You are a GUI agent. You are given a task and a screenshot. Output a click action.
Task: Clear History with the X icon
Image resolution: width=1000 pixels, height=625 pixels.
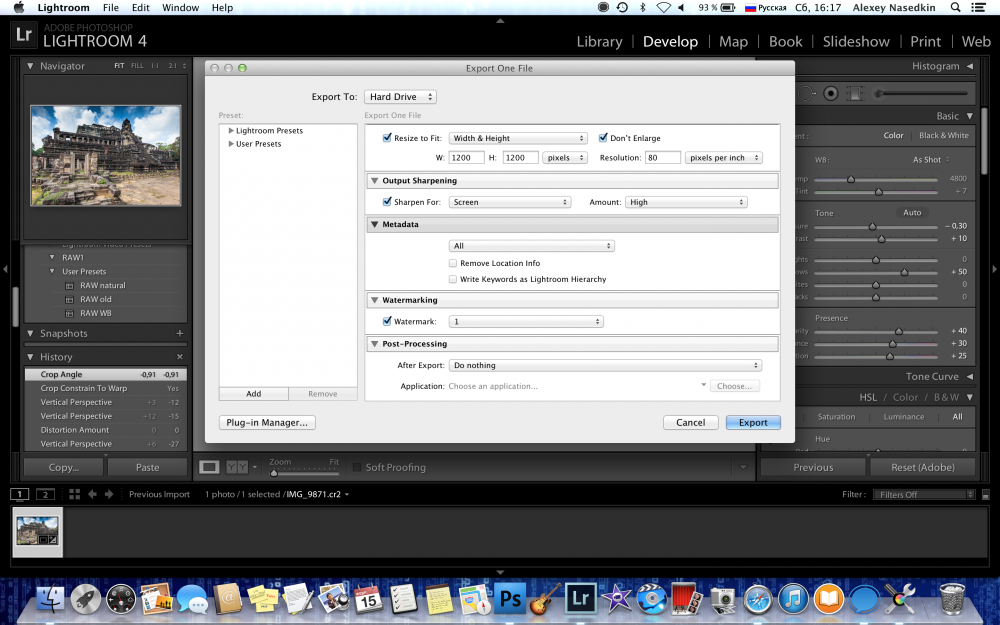[x=180, y=357]
